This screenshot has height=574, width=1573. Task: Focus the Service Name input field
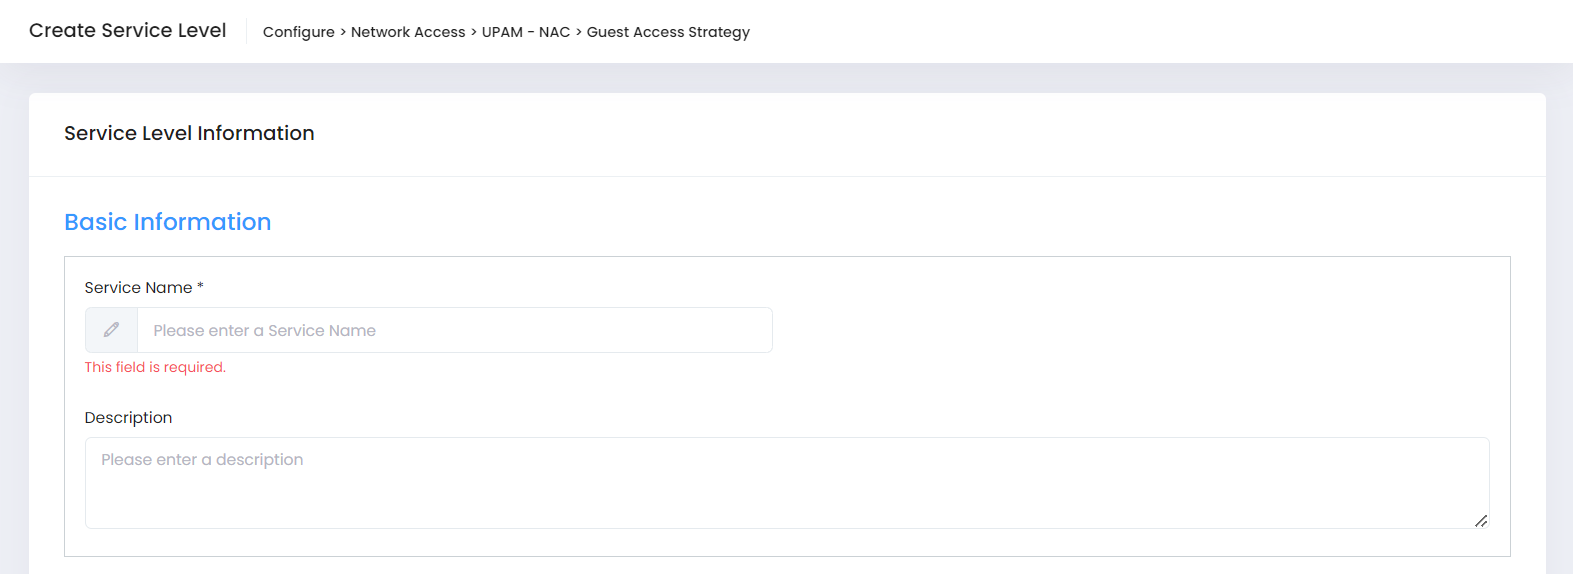coord(454,330)
